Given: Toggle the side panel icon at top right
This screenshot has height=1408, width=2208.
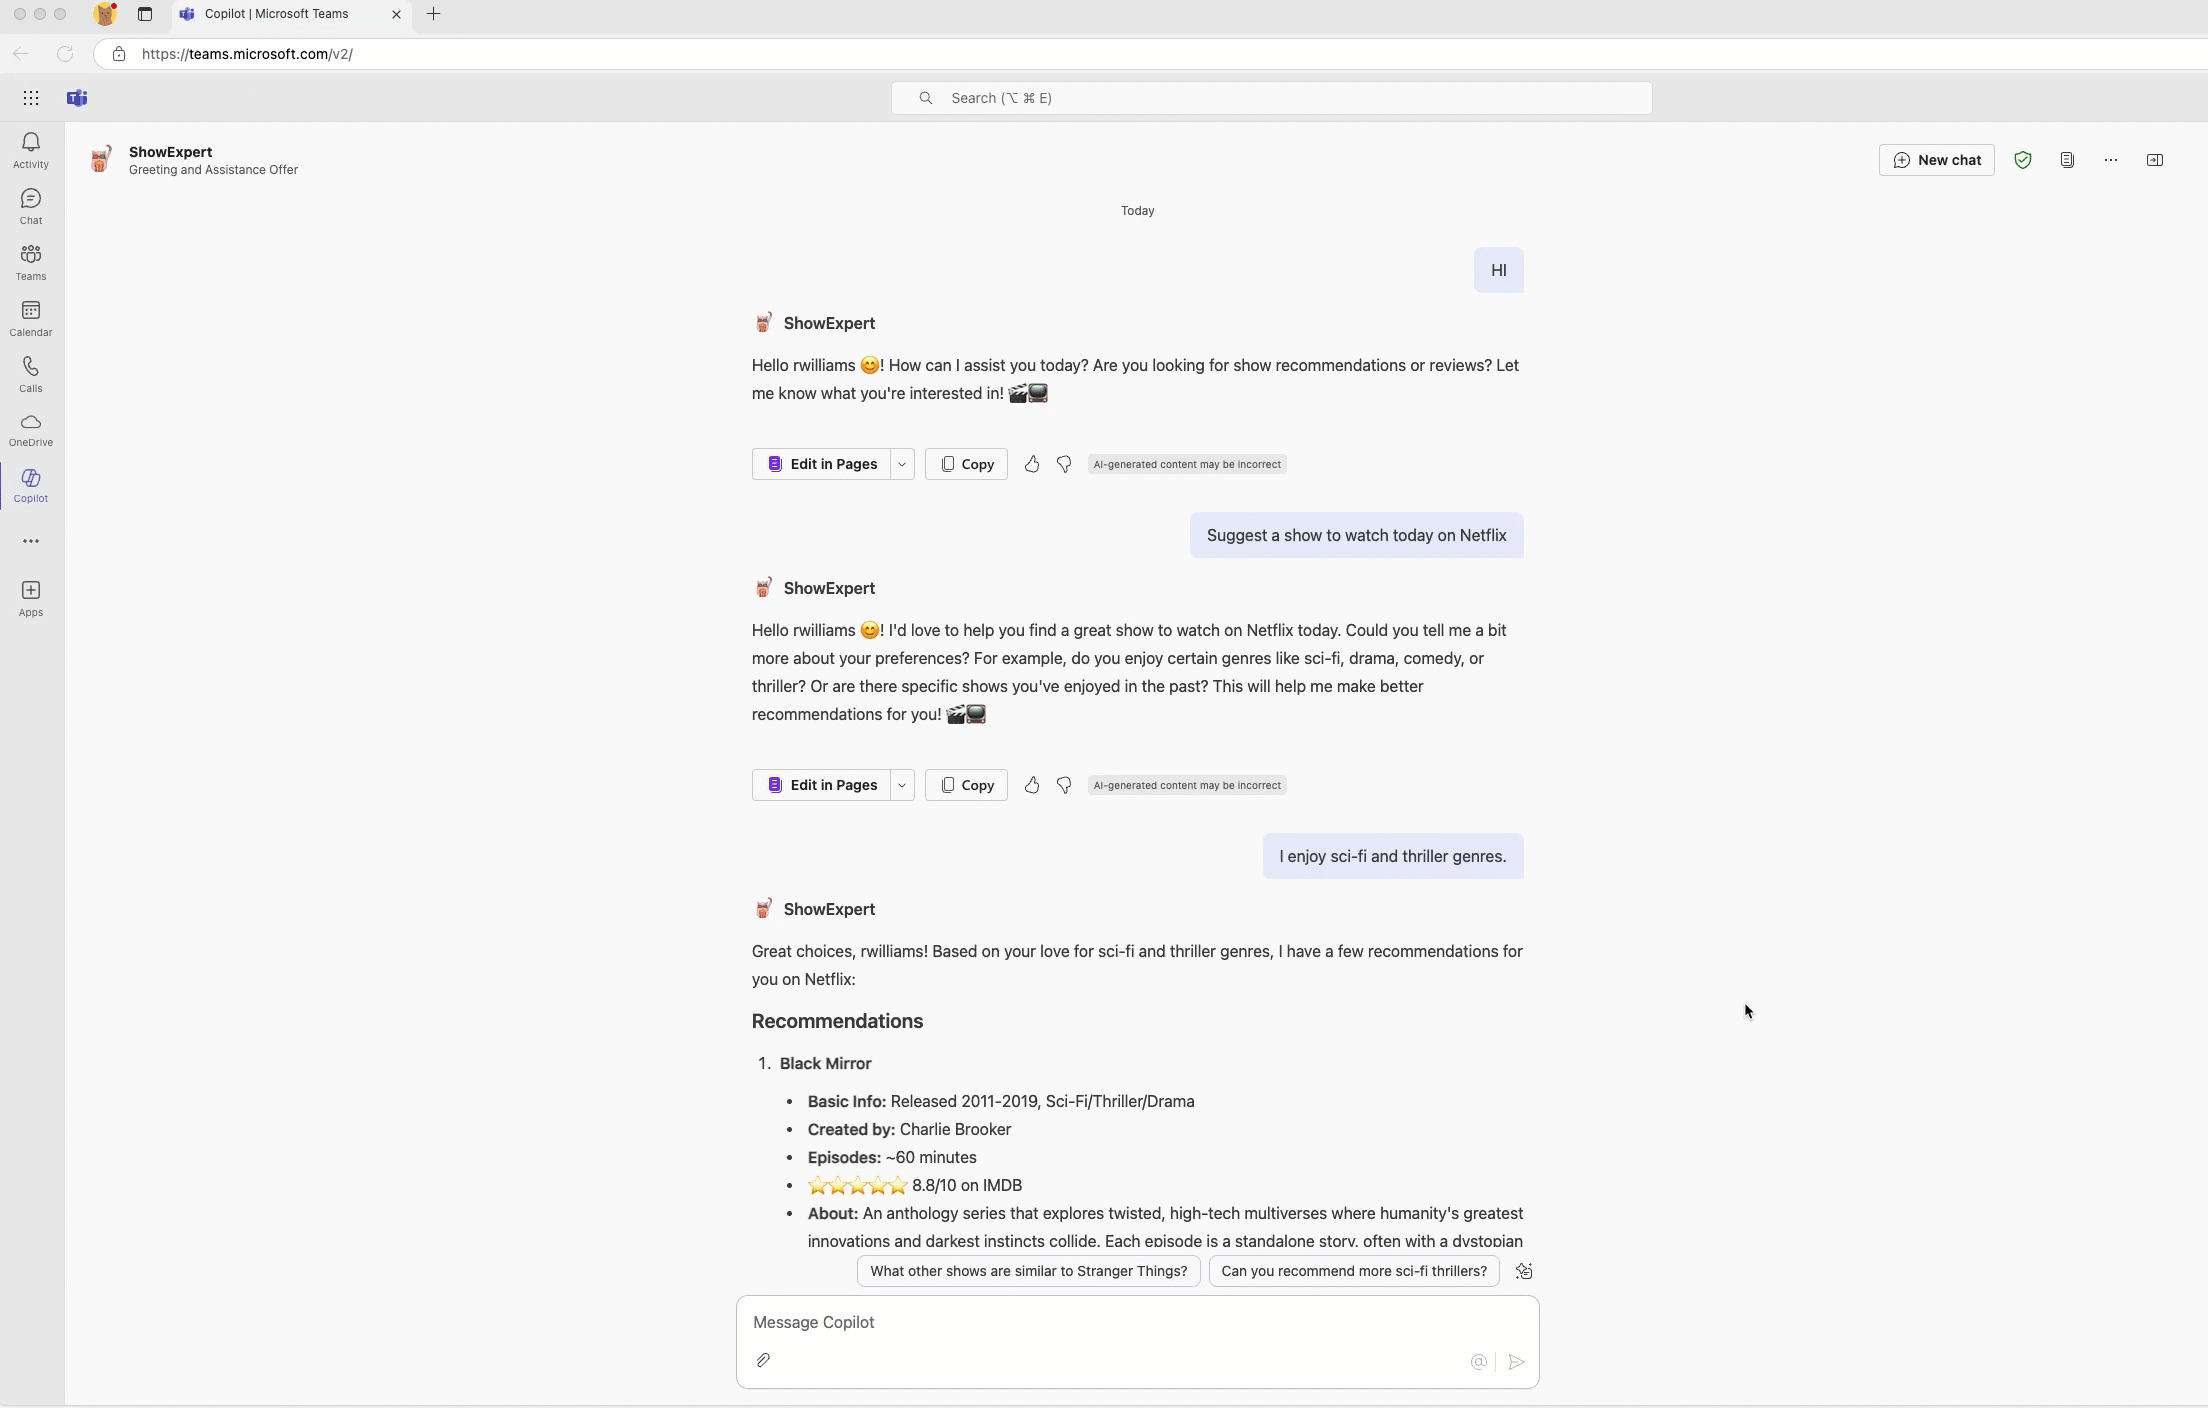Looking at the screenshot, I should tap(2155, 160).
